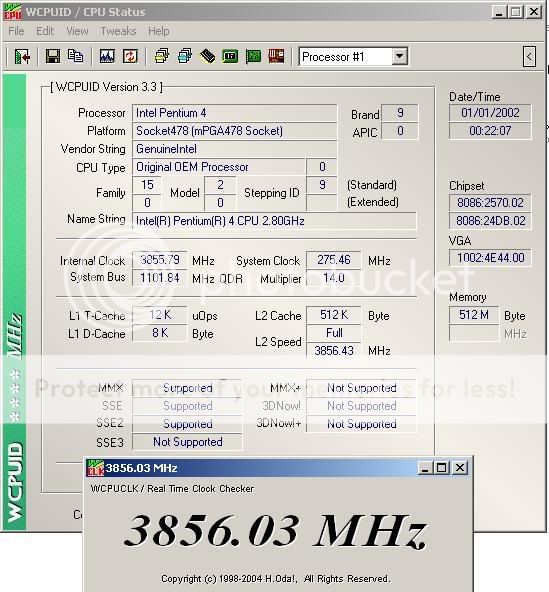This screenshot has height=592, width=549.
Task: Click the Memory value 512 M
Action: point(474,315)
